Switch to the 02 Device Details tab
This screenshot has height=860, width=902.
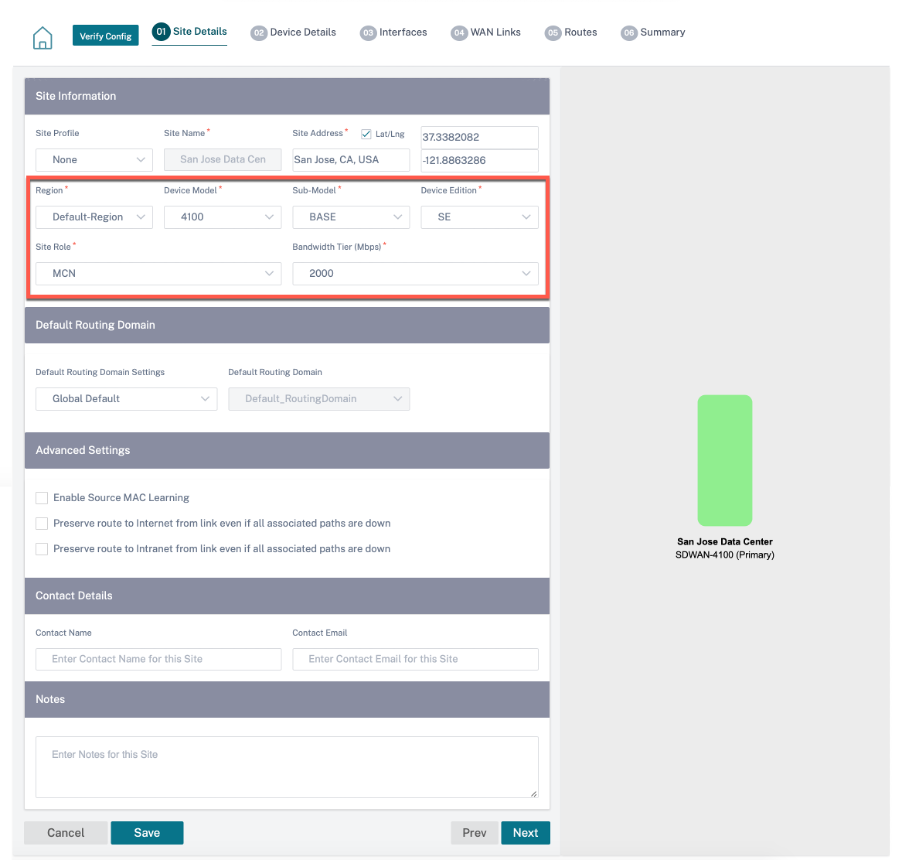293,32
